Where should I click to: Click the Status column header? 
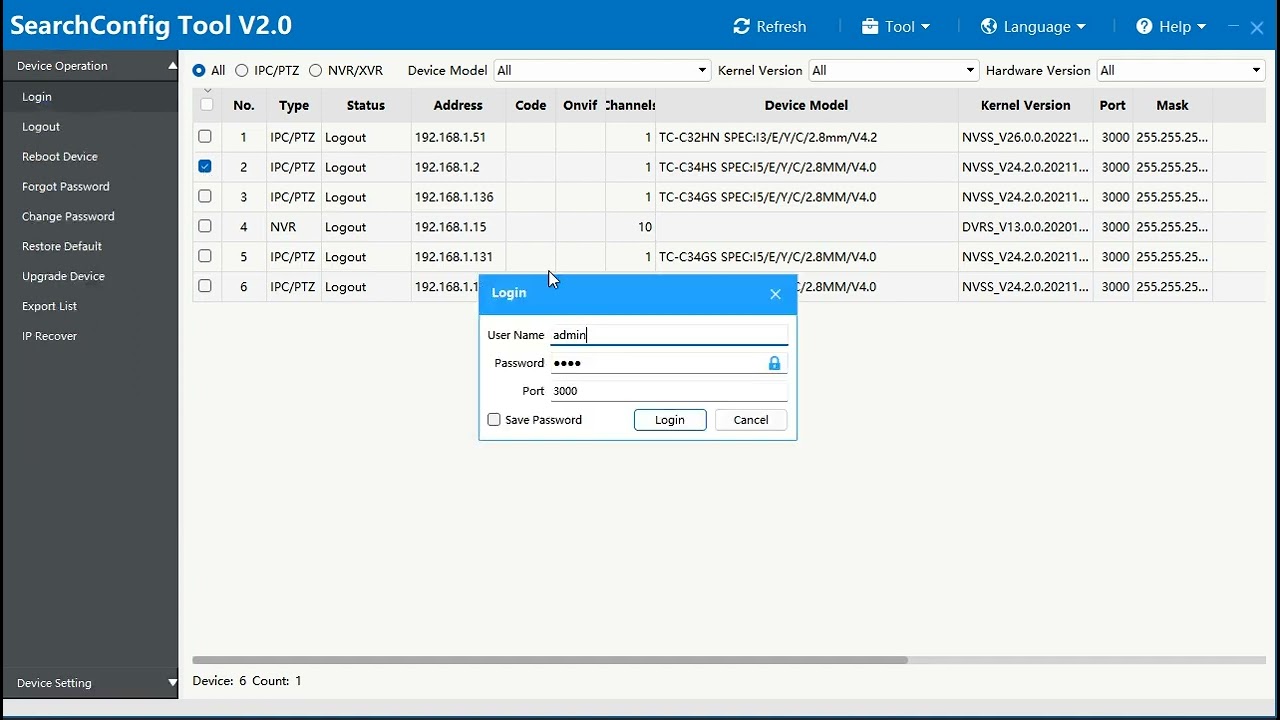pyautogui.click(x=366, y=105)
